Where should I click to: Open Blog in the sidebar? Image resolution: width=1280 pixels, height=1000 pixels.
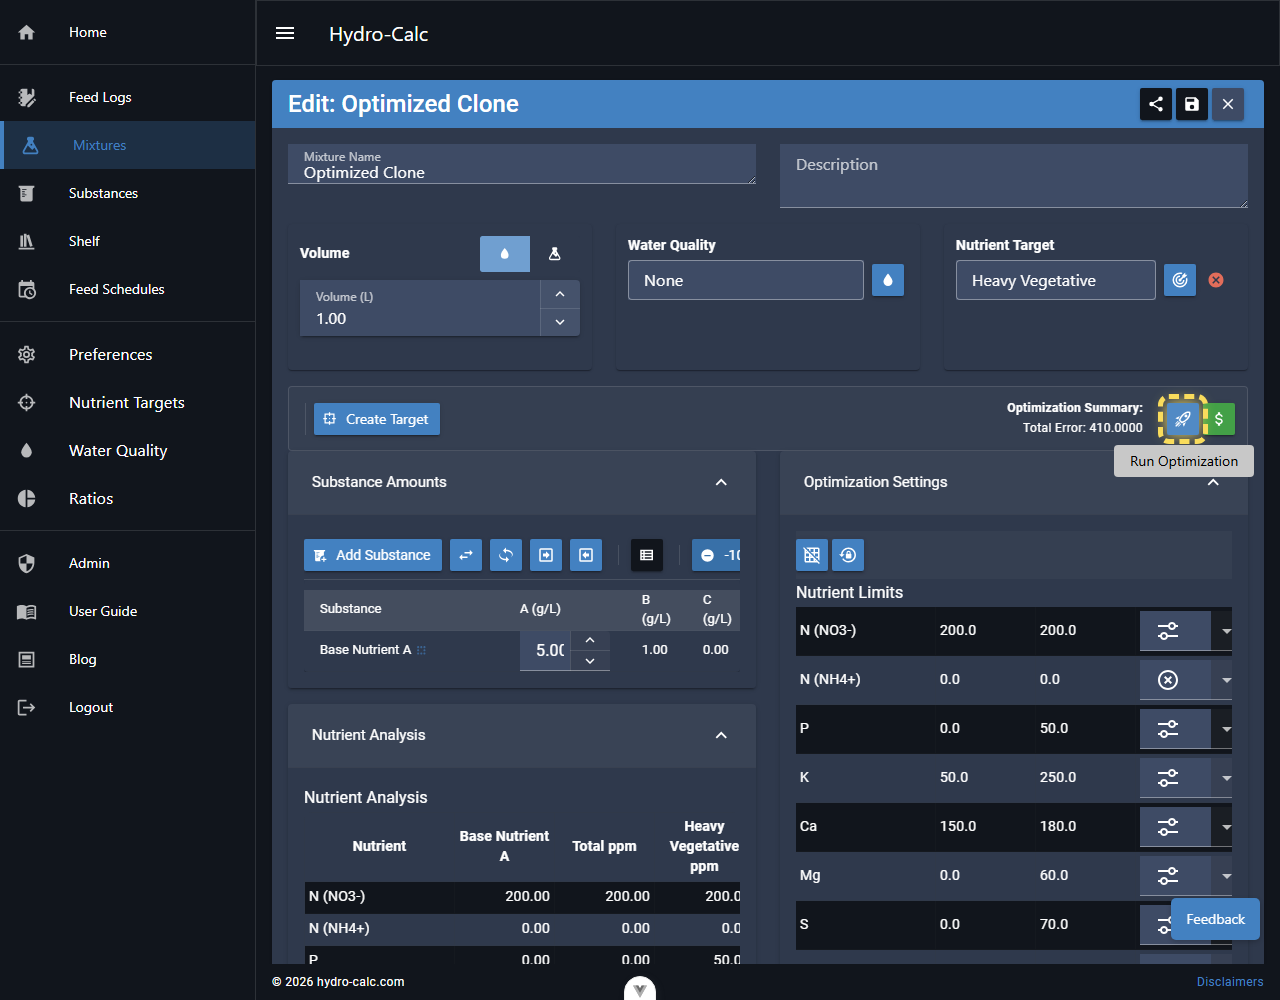coord(128,659)
